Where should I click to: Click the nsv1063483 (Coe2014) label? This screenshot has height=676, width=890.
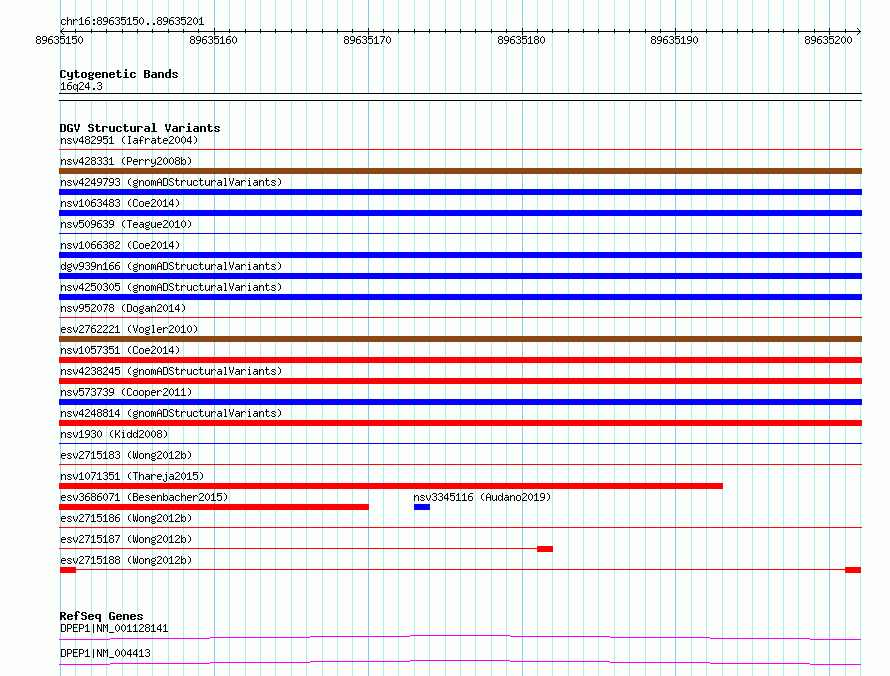coord(120,203)
